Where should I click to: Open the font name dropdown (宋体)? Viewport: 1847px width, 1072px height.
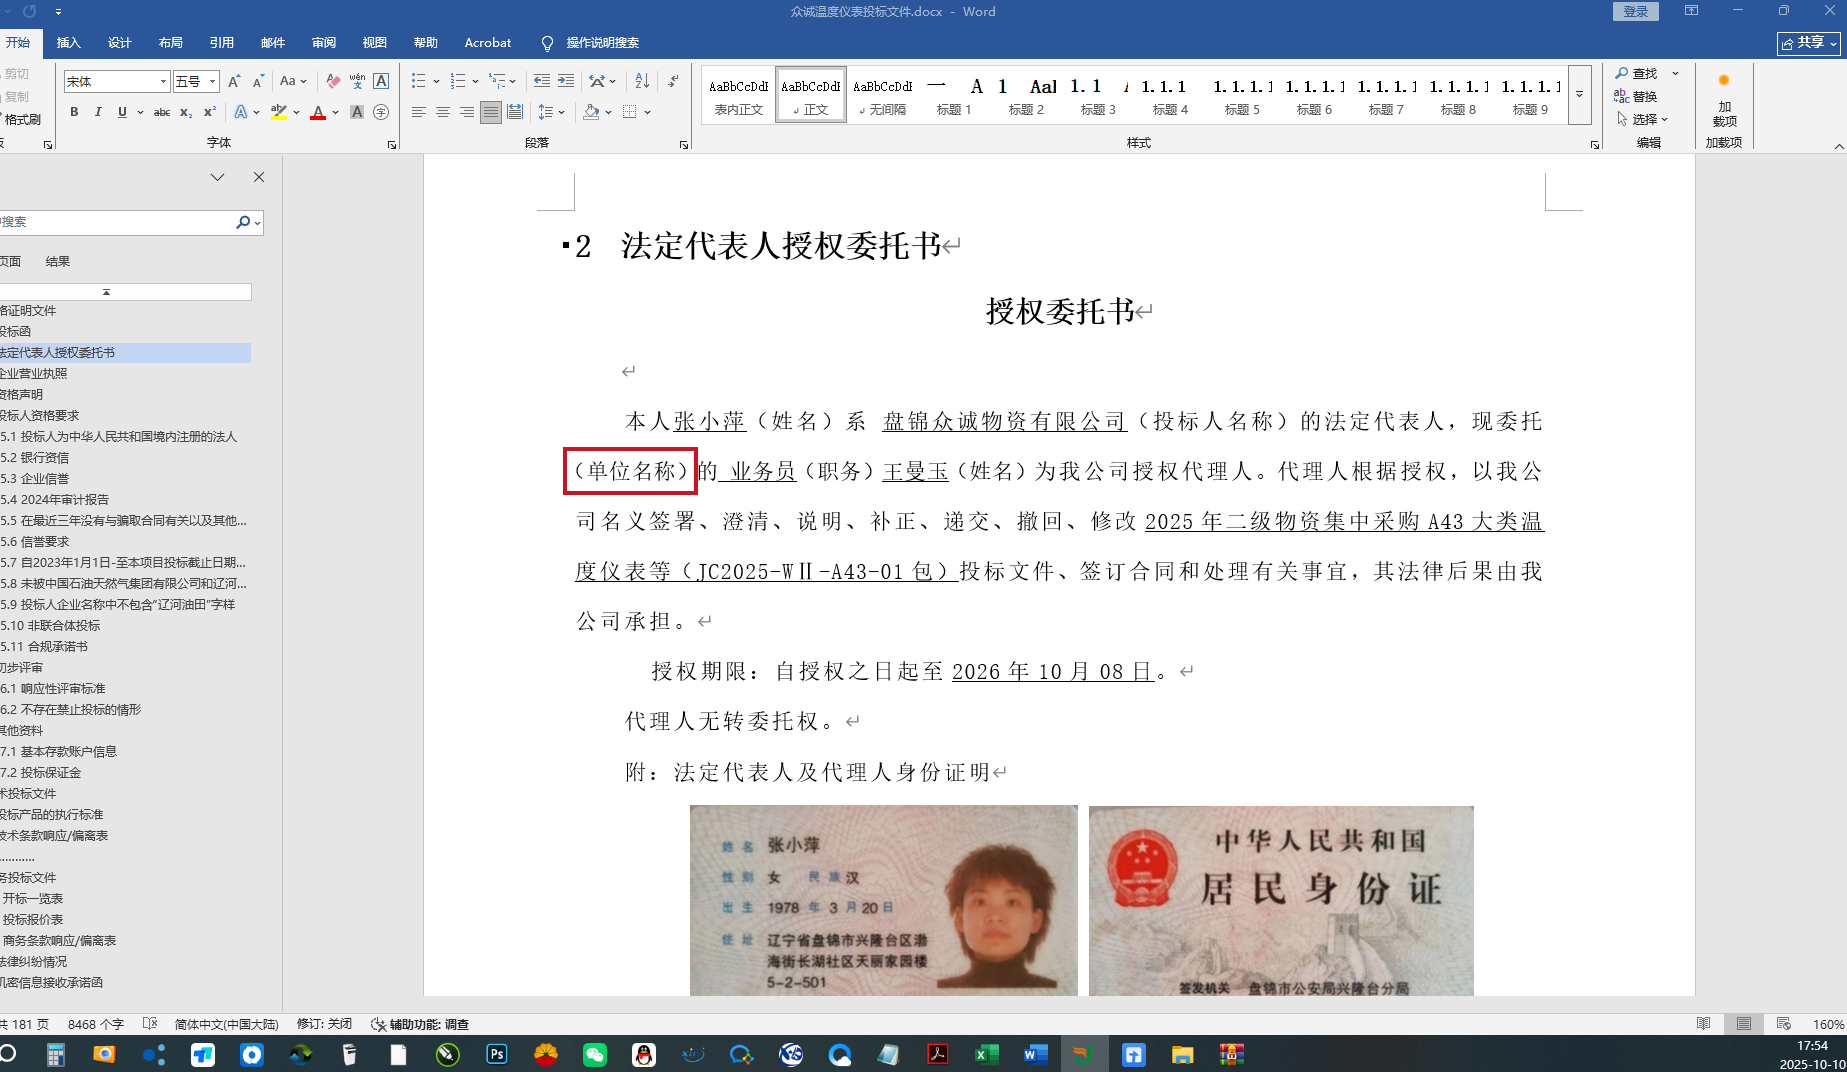click(163, 81)
